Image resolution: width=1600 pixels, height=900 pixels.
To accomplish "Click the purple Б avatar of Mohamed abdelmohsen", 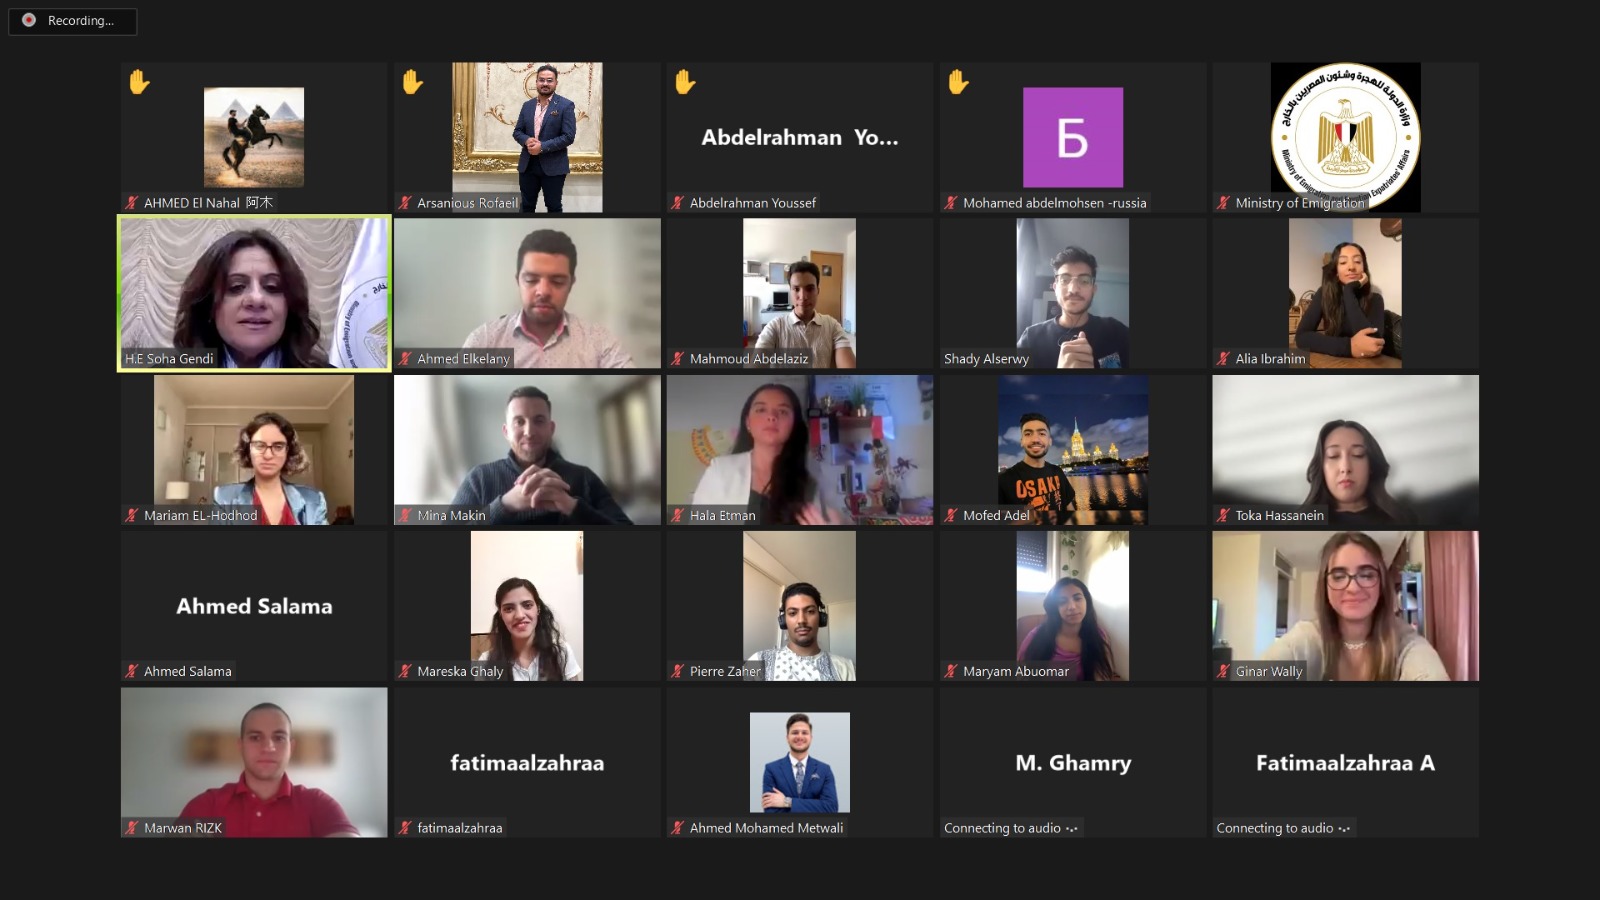I will tap(1073, 137).
